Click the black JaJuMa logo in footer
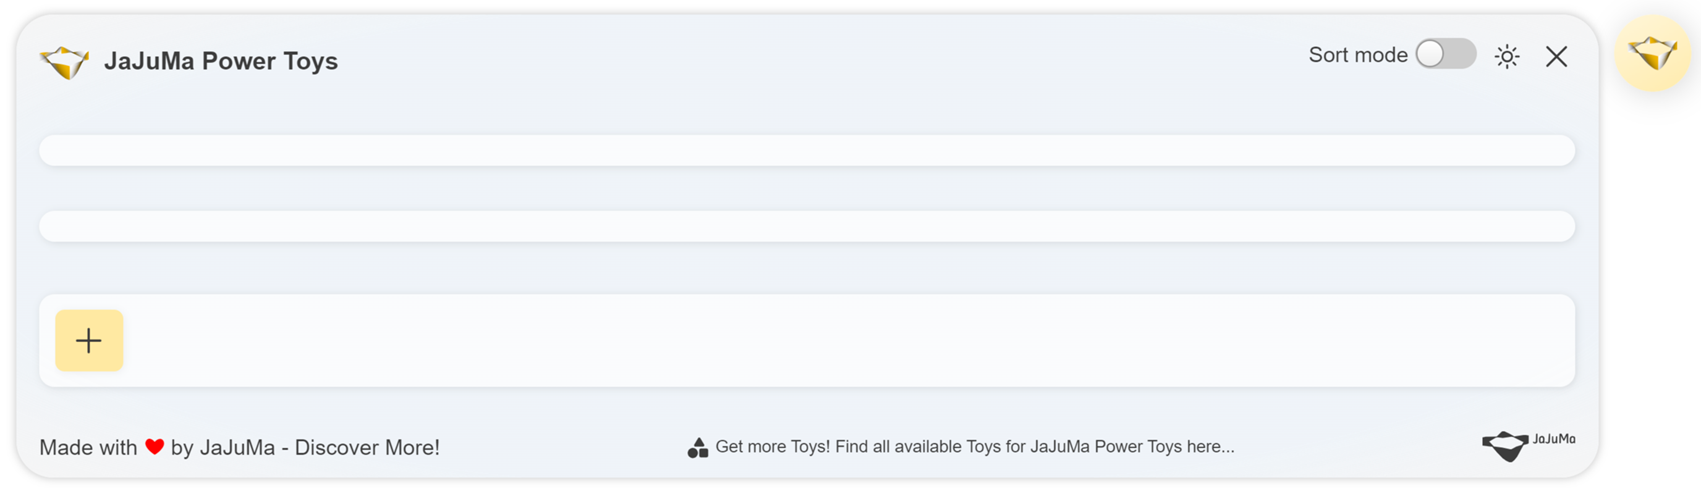1701x494 pixels. point(1505,445)
